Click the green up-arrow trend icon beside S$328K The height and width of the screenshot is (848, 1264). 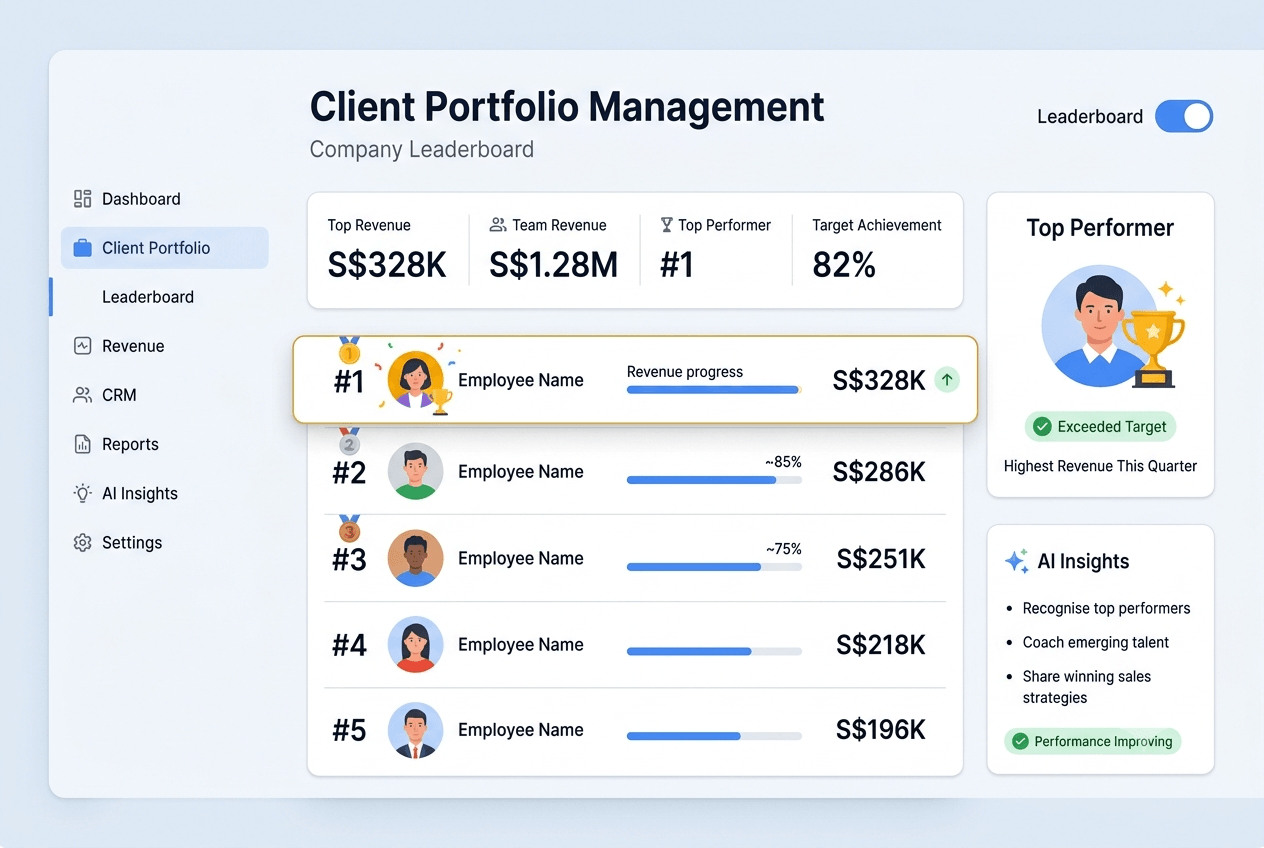947,380
